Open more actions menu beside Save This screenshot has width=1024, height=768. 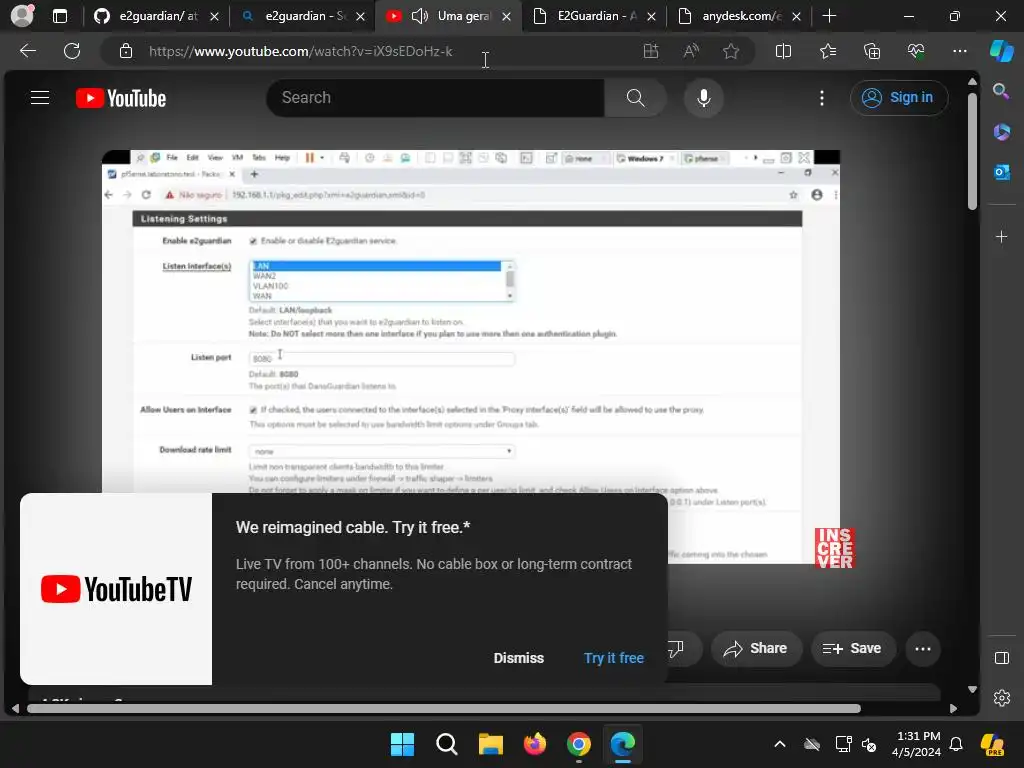[923, 648]
